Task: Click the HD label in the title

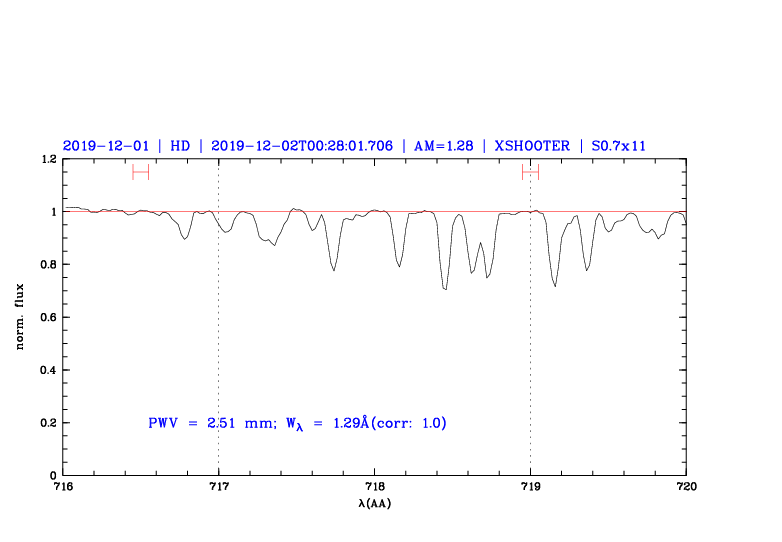Action: point(180,145)
